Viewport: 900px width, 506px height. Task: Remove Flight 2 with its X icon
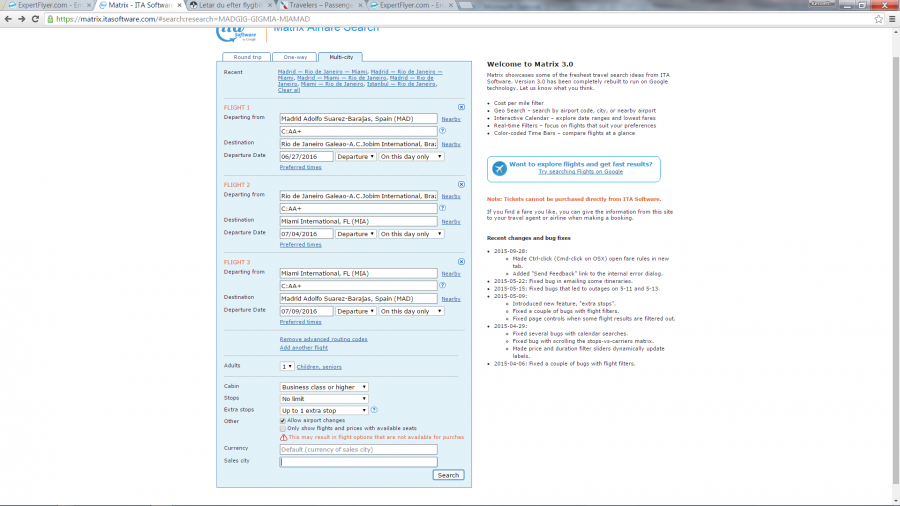pyautogui.click(x=461, y=184)
